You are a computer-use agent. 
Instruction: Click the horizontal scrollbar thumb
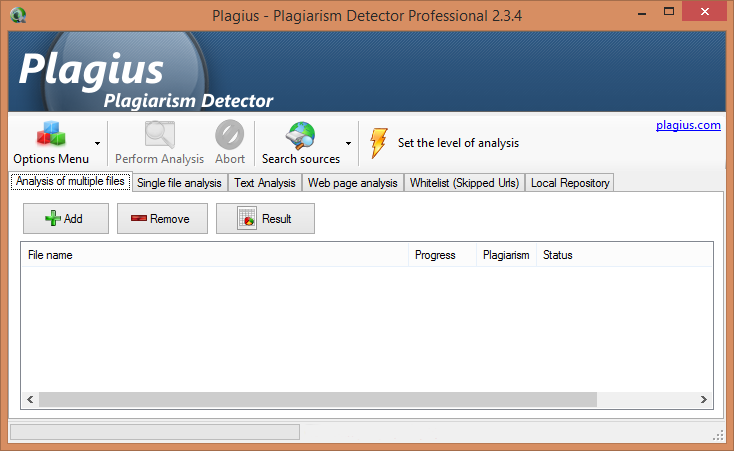(x=318, y=399)
